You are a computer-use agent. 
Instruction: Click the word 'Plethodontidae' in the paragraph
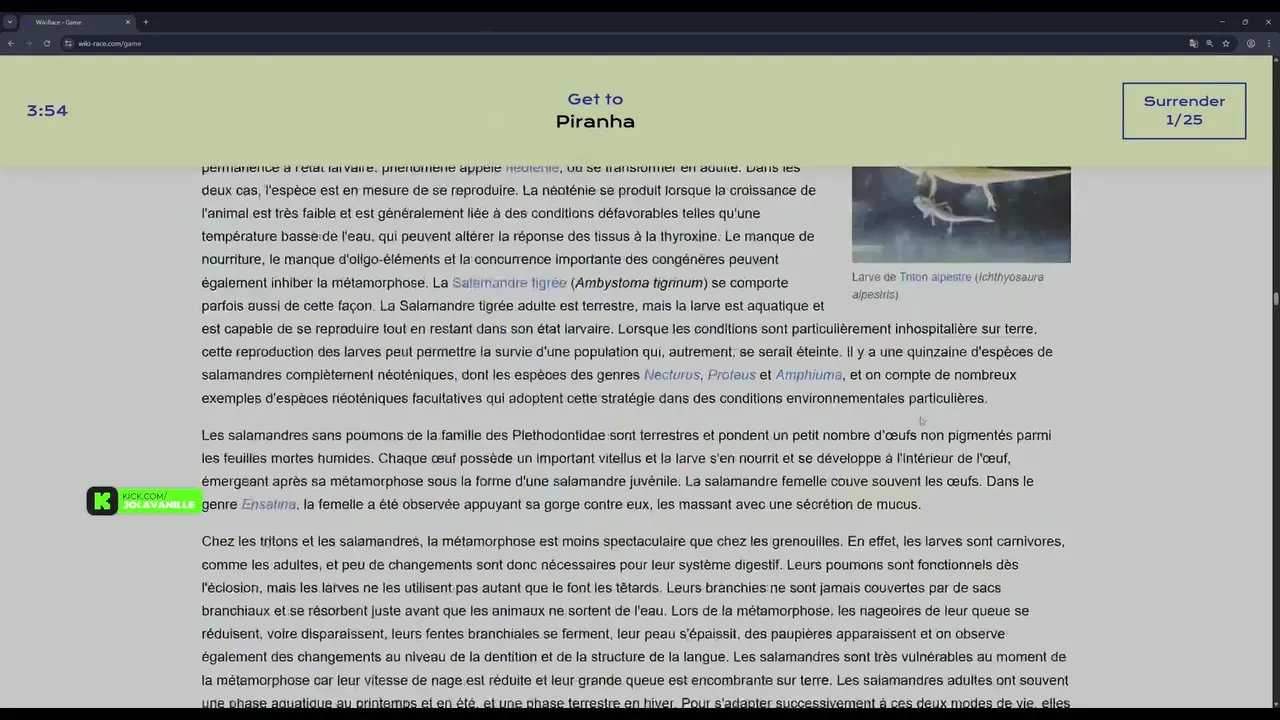pyautogui.click(x=560, y=435)
